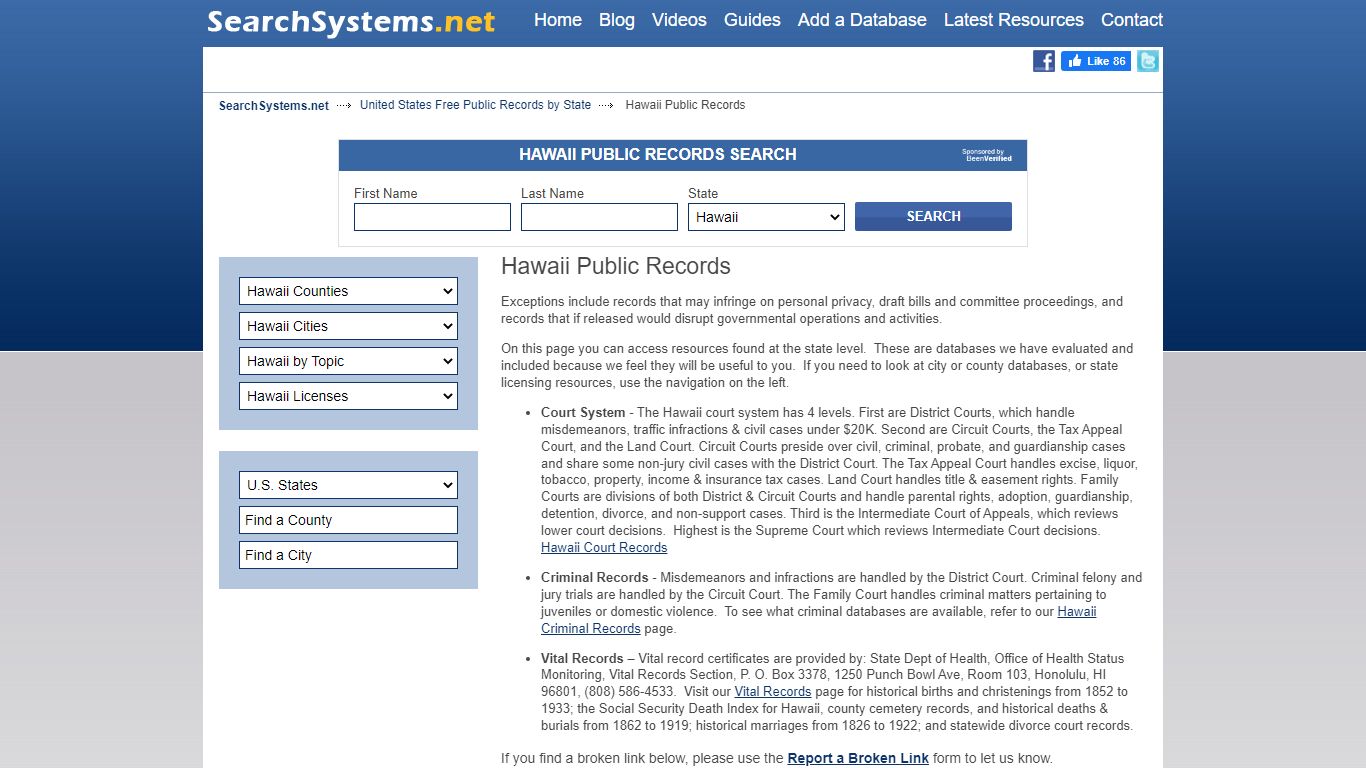Screen dimensions: 1366x768
Task: Click the Report a Broken Link link
Action: 858,758
